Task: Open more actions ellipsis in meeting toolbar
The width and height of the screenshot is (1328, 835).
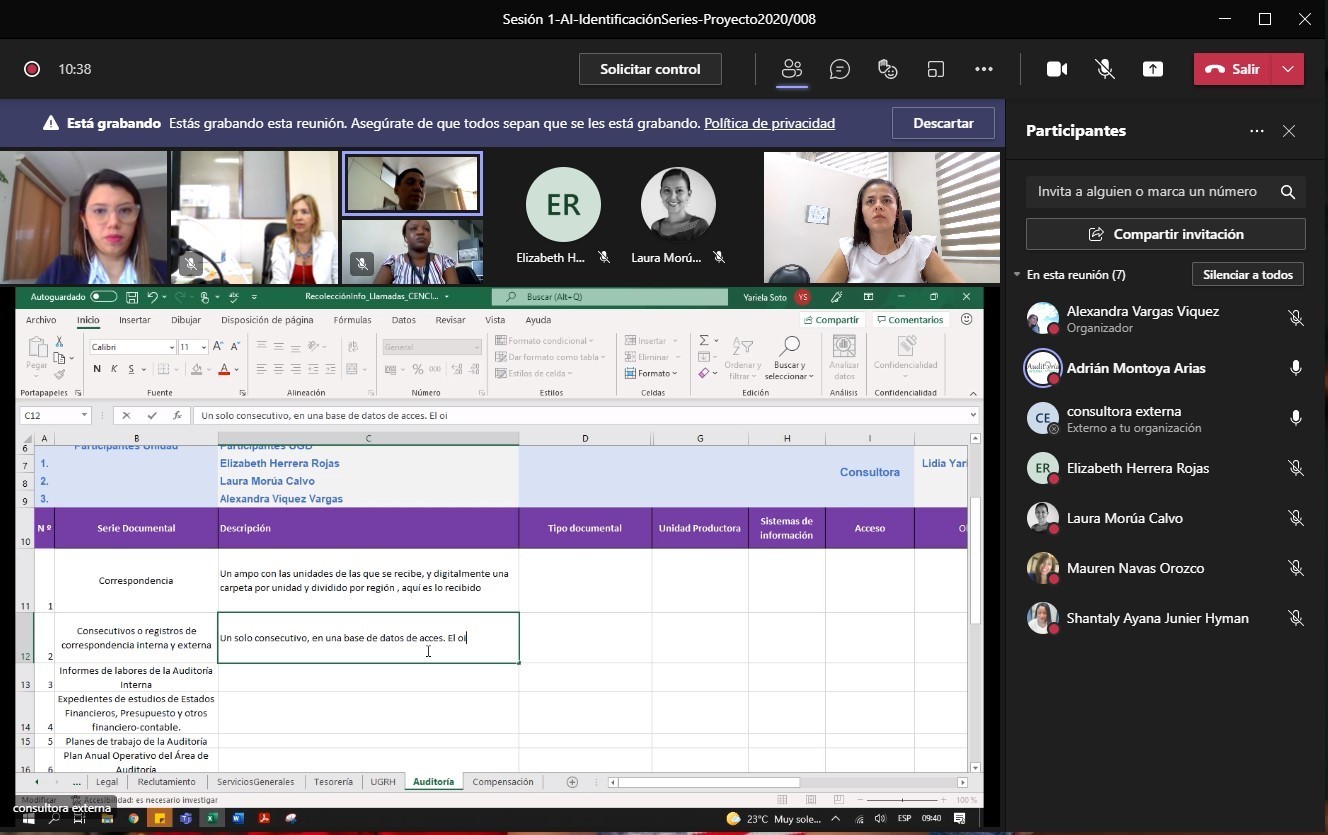Action: click(983, 69)
